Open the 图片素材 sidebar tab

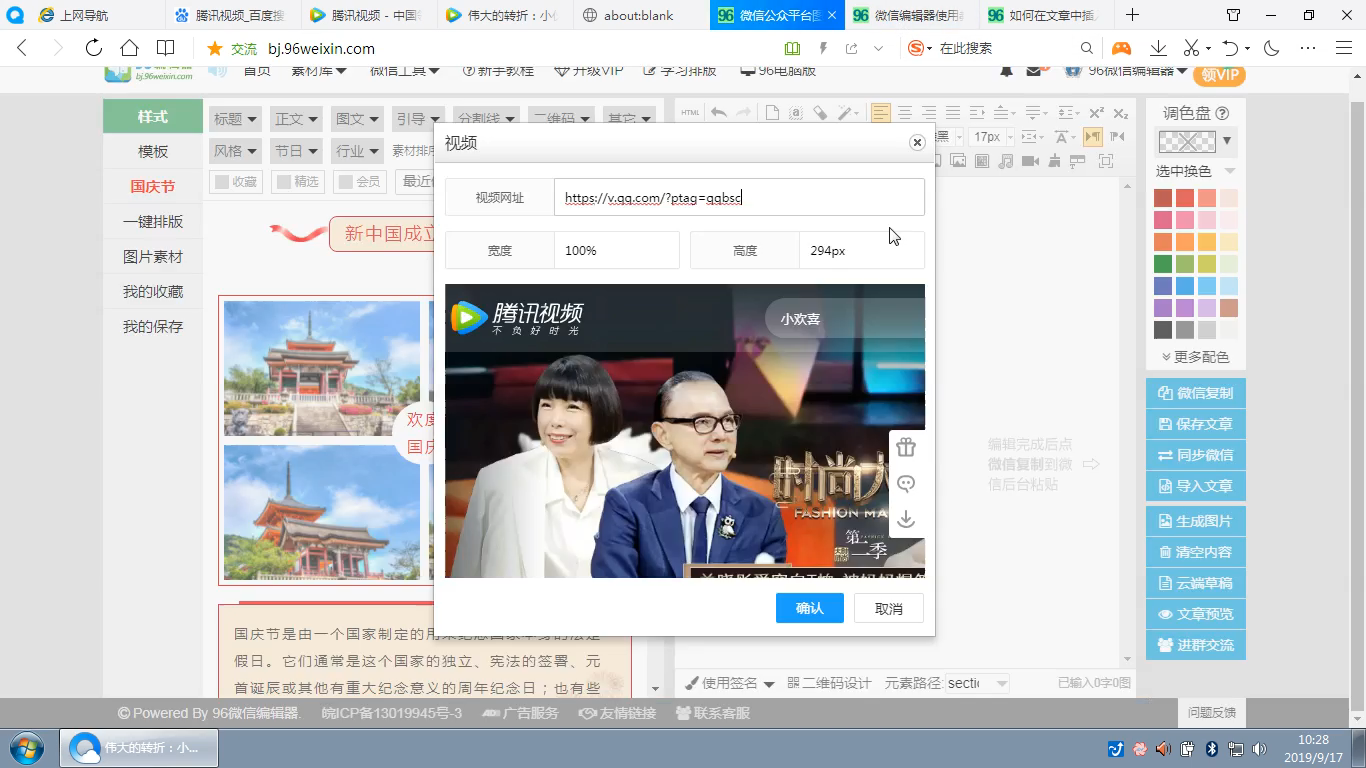coord(153,257)
